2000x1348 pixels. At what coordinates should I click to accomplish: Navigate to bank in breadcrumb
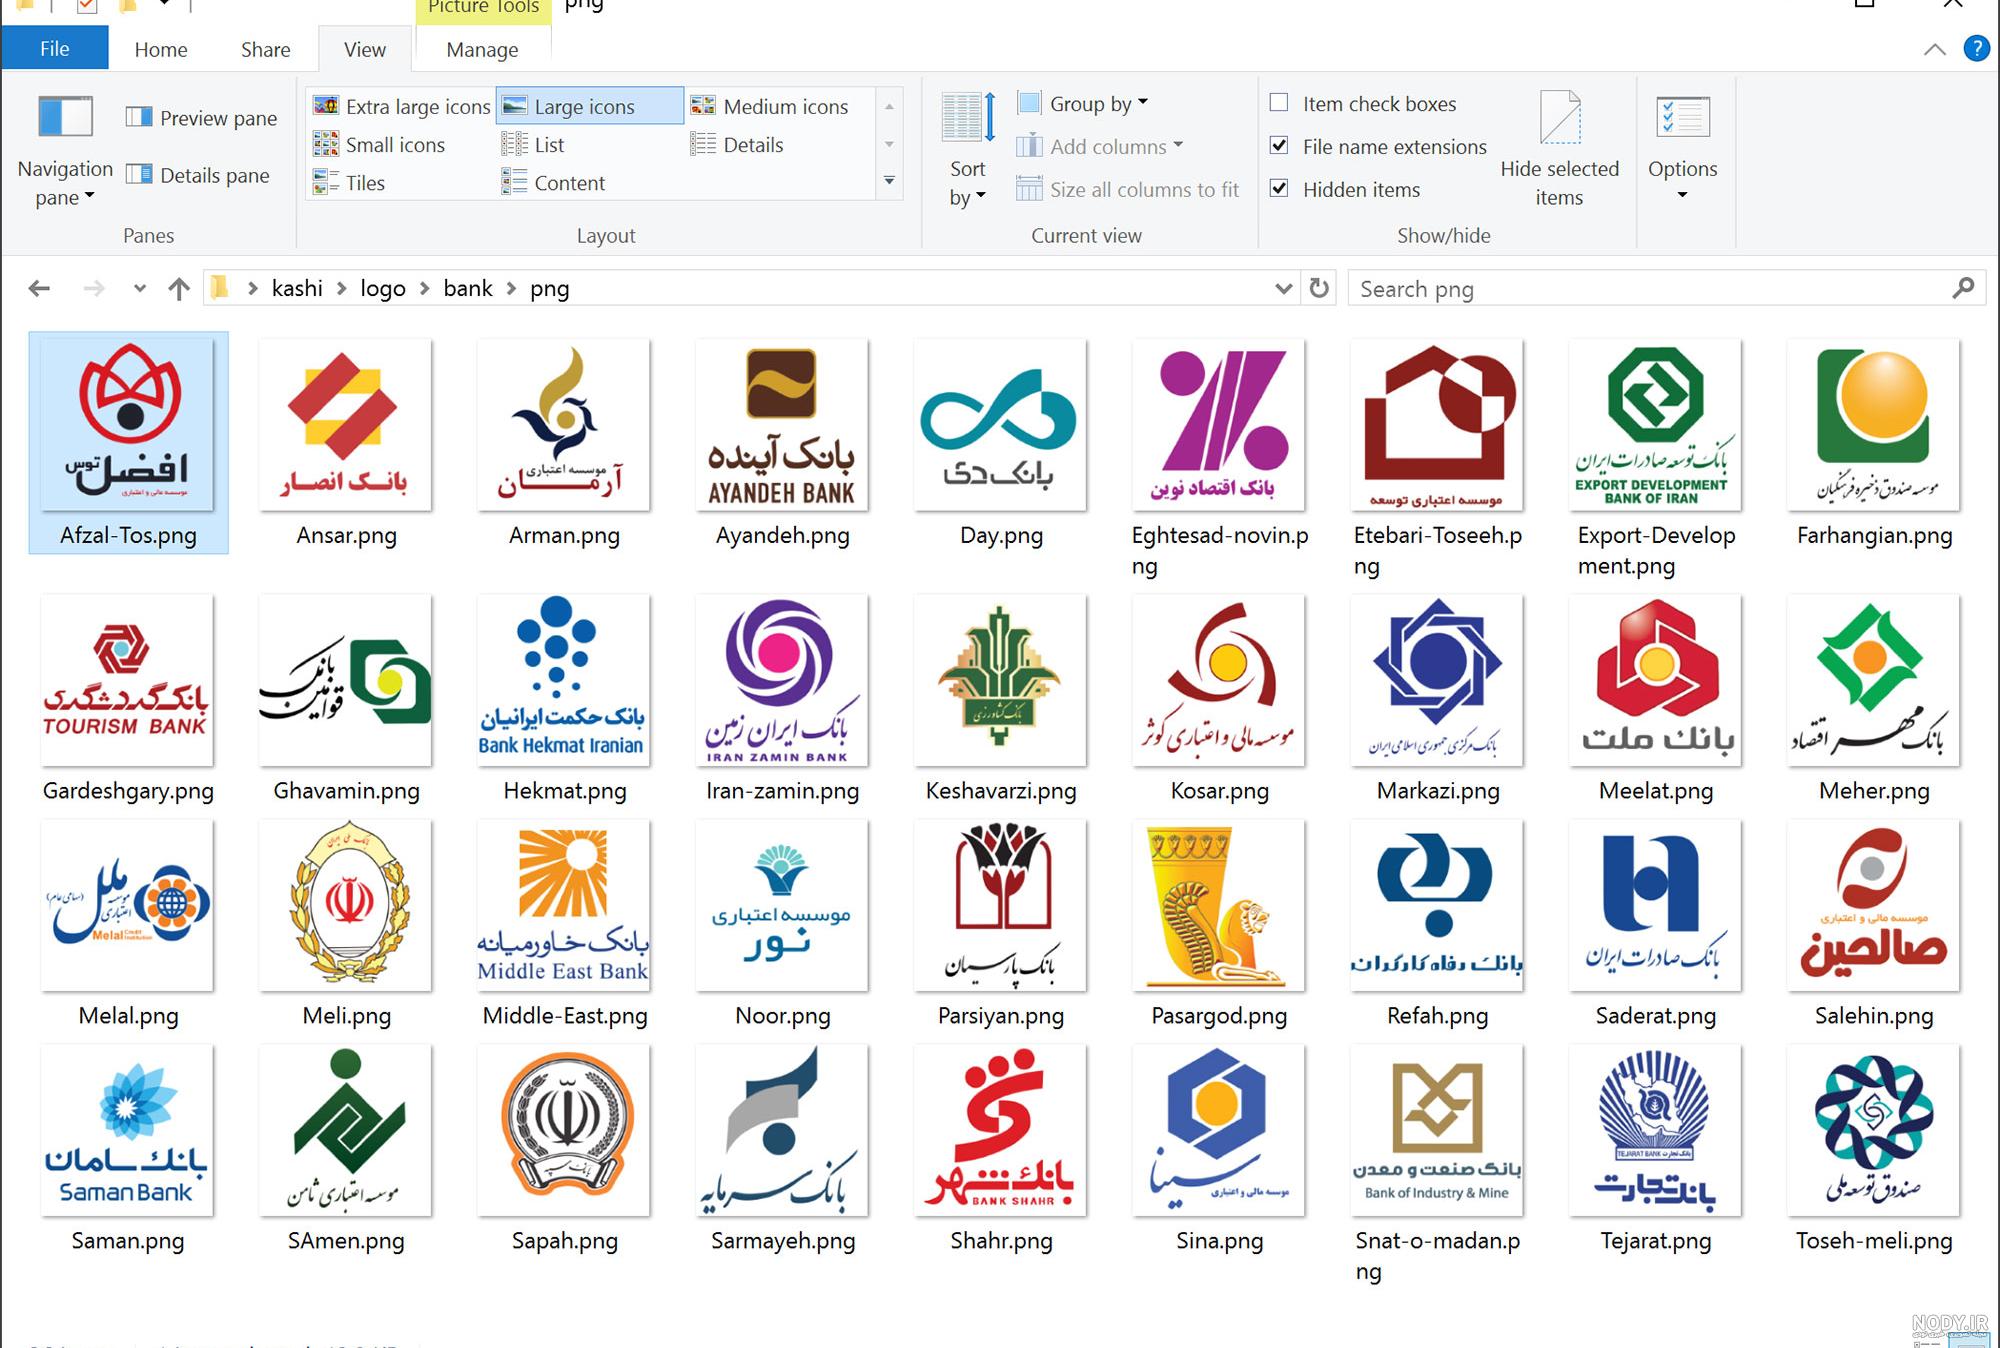pos(468,288)
